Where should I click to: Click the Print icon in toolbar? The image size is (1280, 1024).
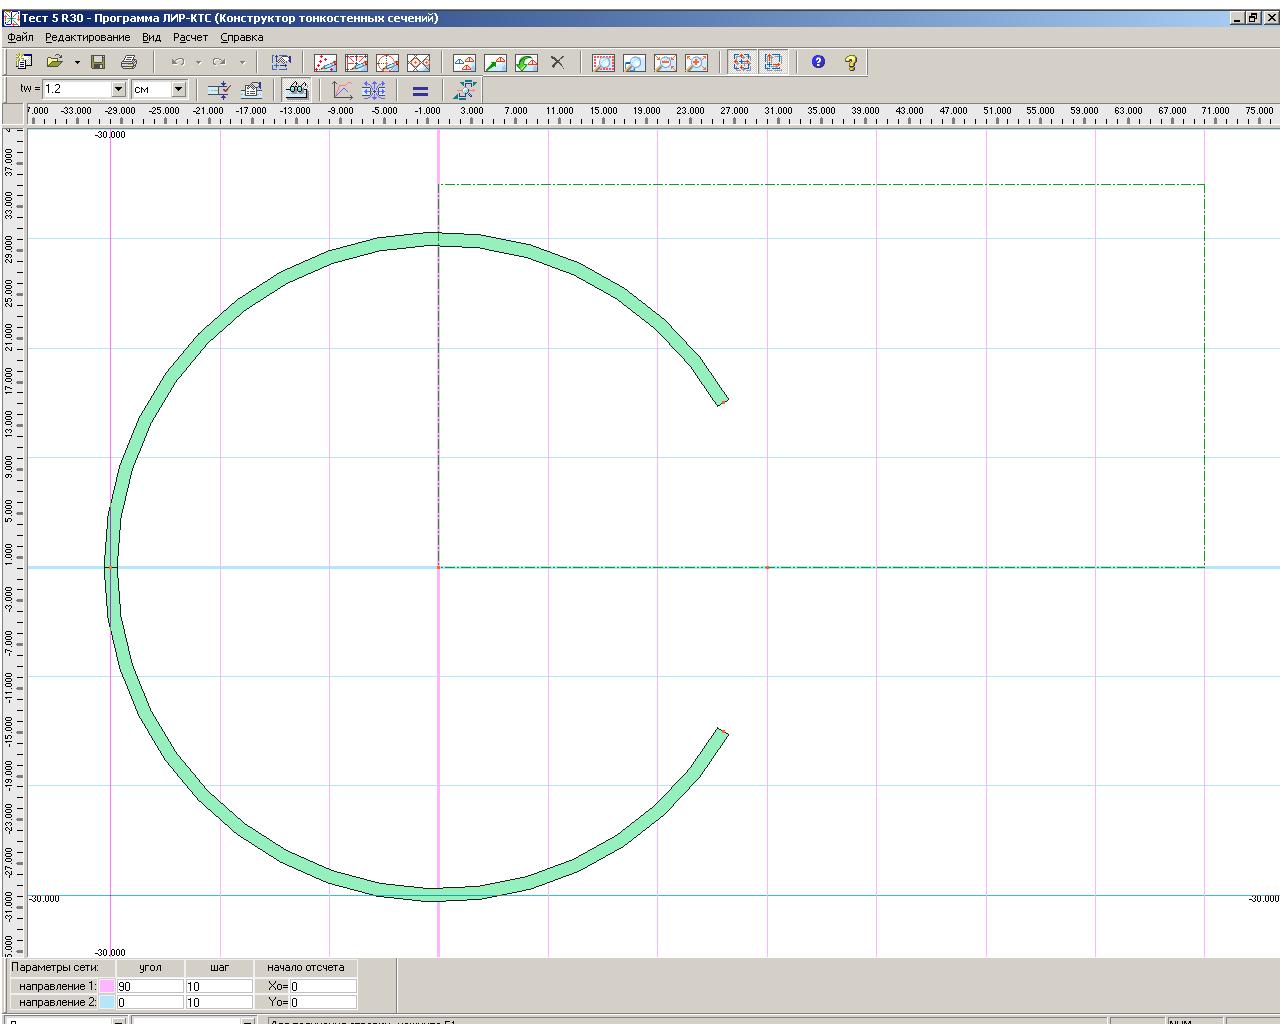(x=128, y=62)
